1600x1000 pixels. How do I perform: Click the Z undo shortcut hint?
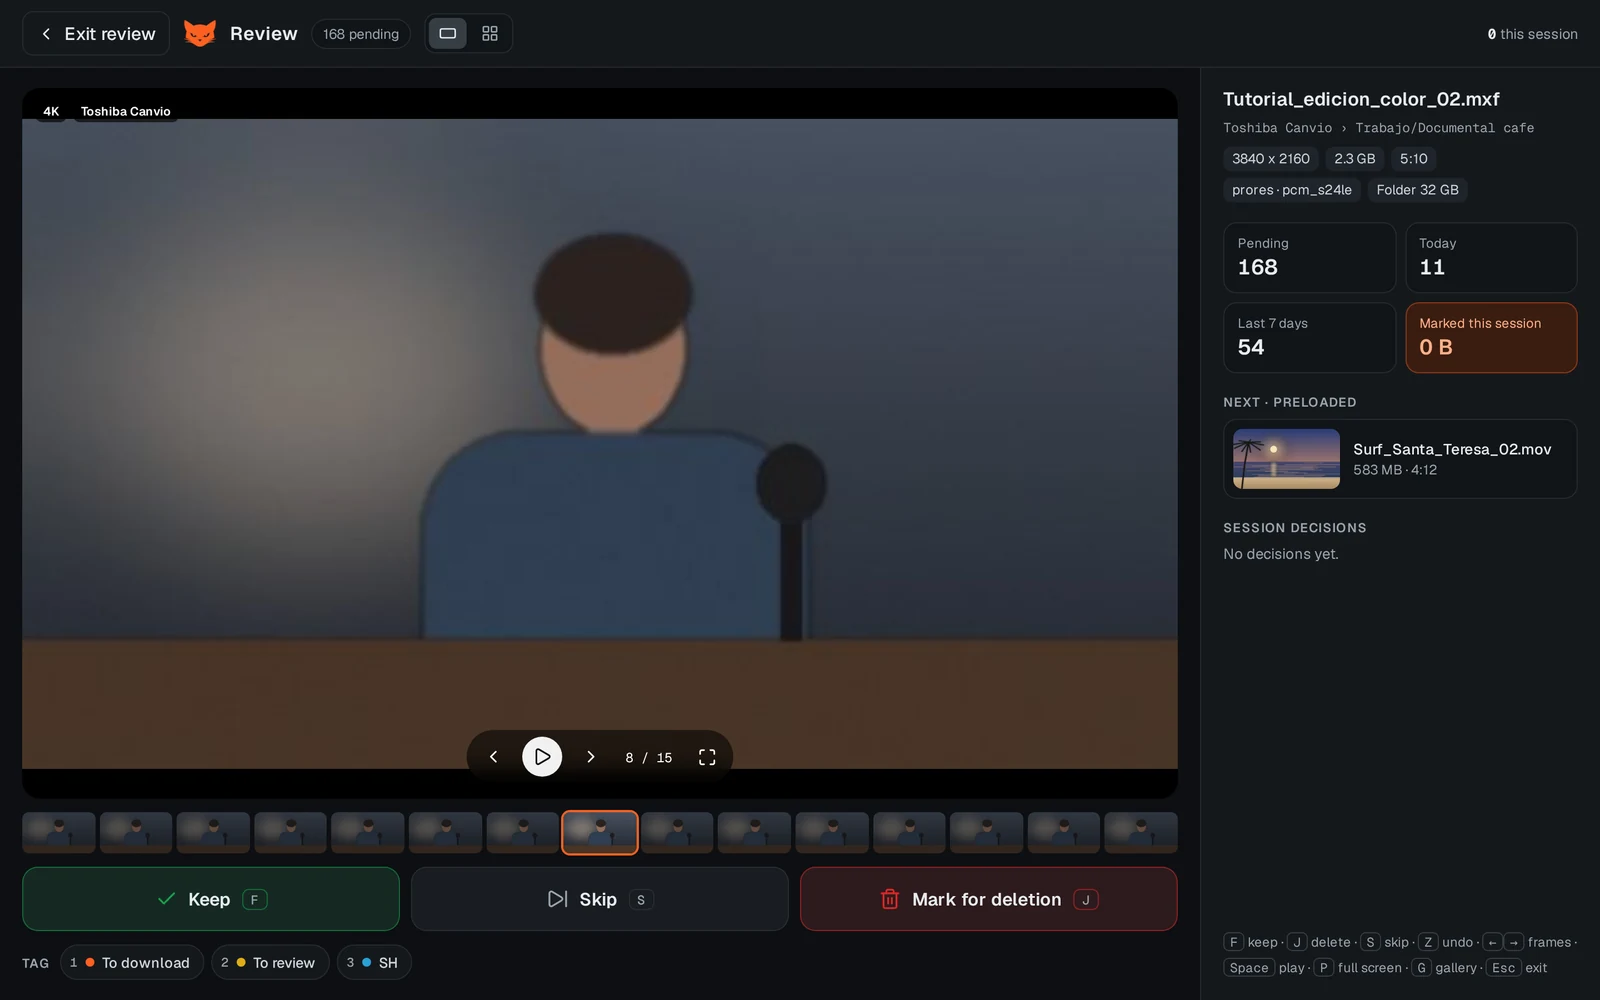click(x=1446, y=942)
